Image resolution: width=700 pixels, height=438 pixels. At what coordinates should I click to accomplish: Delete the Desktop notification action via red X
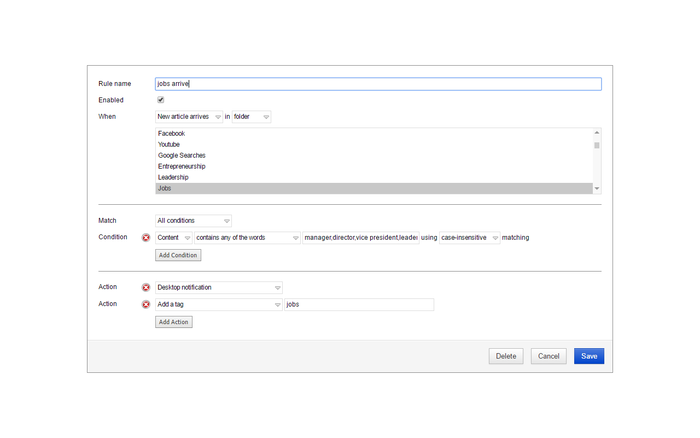tap(146, 288)
